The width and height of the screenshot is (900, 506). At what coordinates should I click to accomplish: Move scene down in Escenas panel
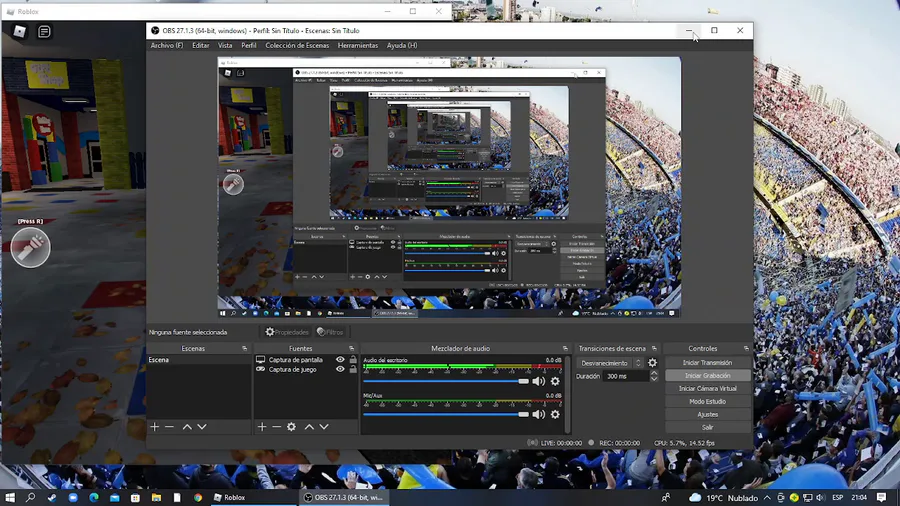coord(202,427)
